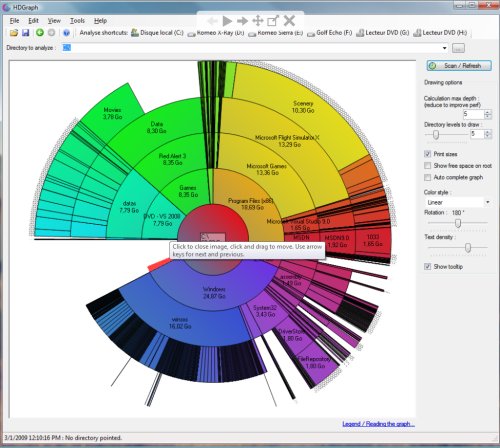The image size is (500, 448).
Task: Select the Movies 3,78 Go segment
Action: point(112,113)
